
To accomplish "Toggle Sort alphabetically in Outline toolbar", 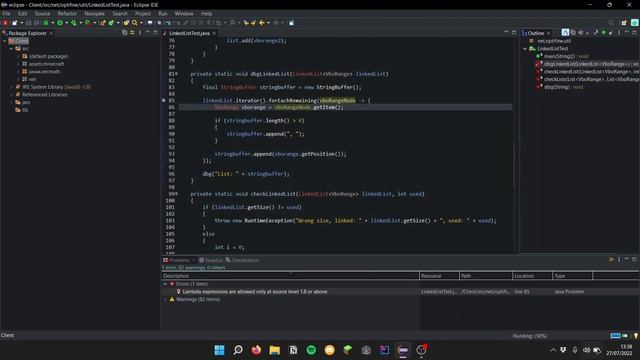I will pos(580,33).
